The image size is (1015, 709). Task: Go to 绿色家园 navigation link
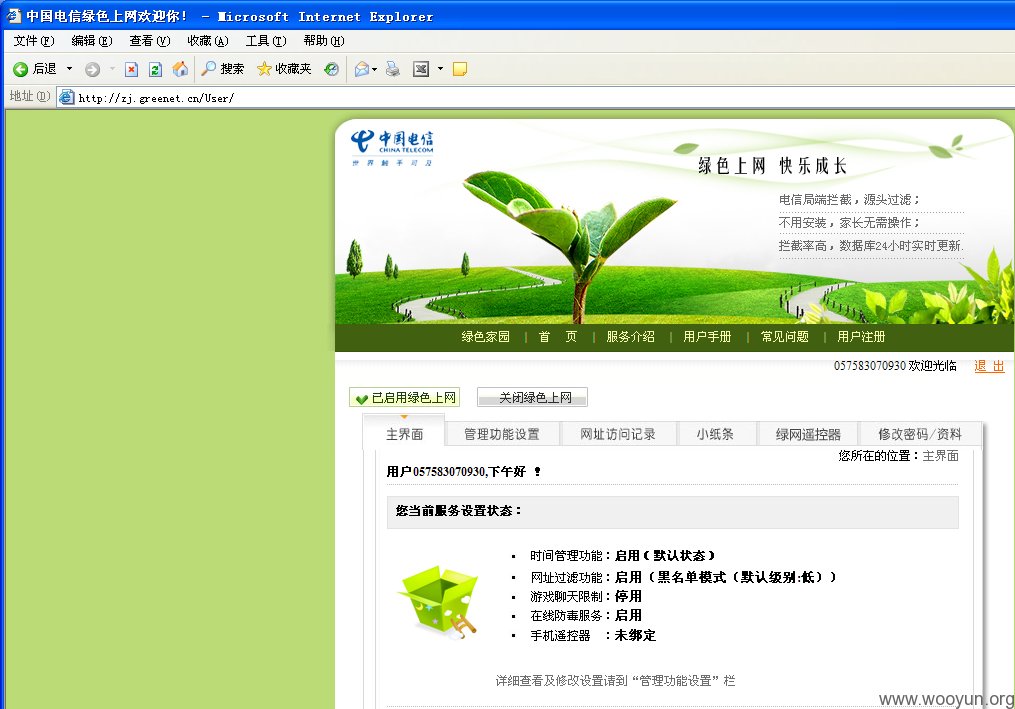pyautogui.click(x=485, y=337)
